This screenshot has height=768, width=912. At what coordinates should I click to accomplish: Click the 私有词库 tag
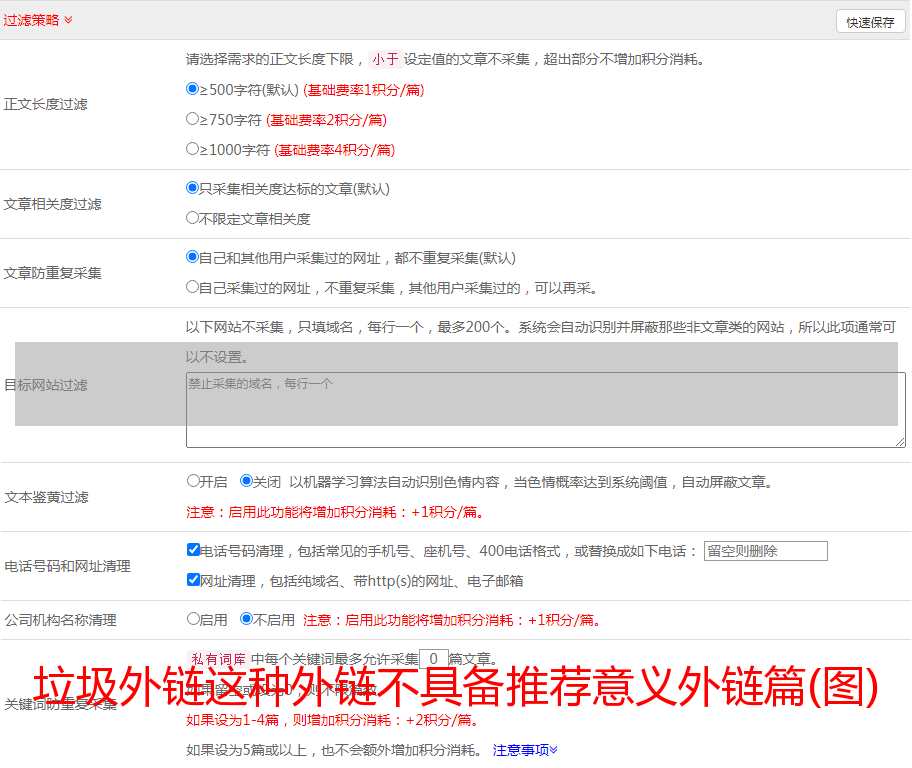point(219,659)
